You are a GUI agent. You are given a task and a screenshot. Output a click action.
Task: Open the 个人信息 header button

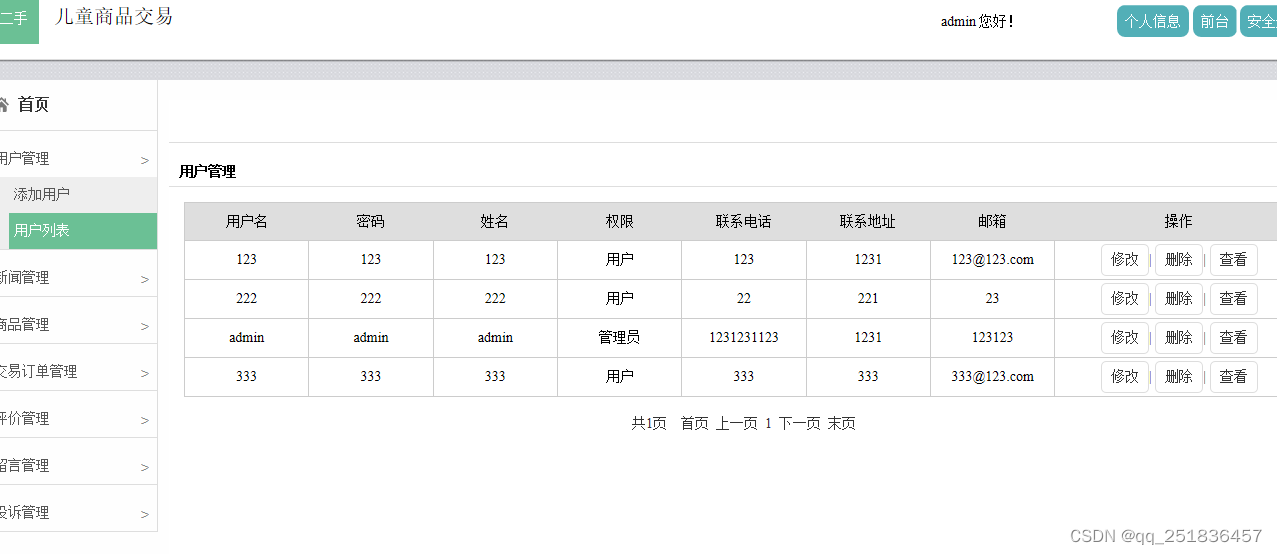pyautogui.click(x=1153, y=21)
